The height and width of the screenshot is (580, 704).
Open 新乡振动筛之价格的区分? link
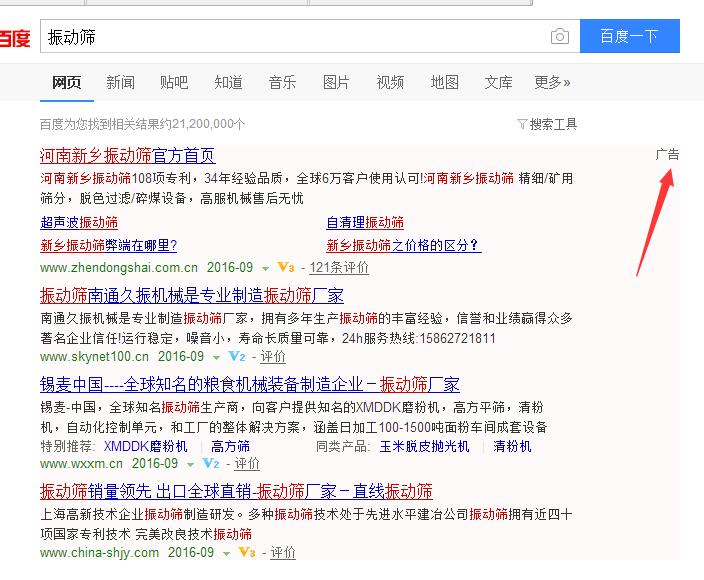[404, 245]
